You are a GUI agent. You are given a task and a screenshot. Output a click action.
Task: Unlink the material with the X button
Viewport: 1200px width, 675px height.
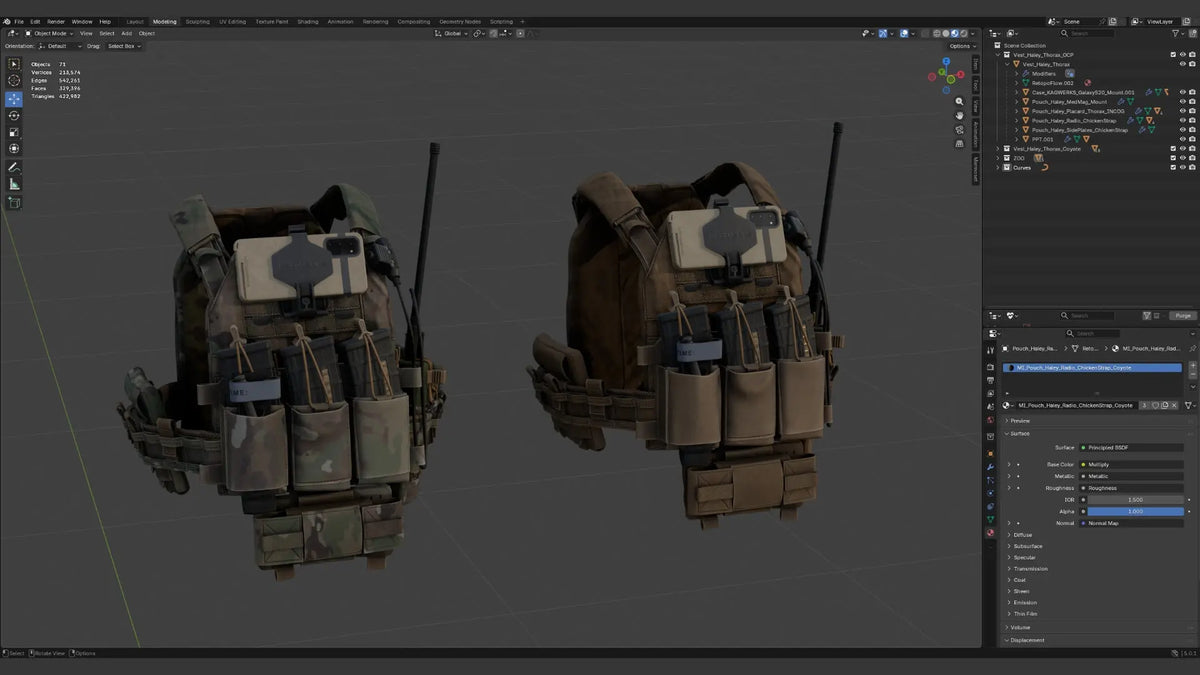click(x=1175, y=405)
